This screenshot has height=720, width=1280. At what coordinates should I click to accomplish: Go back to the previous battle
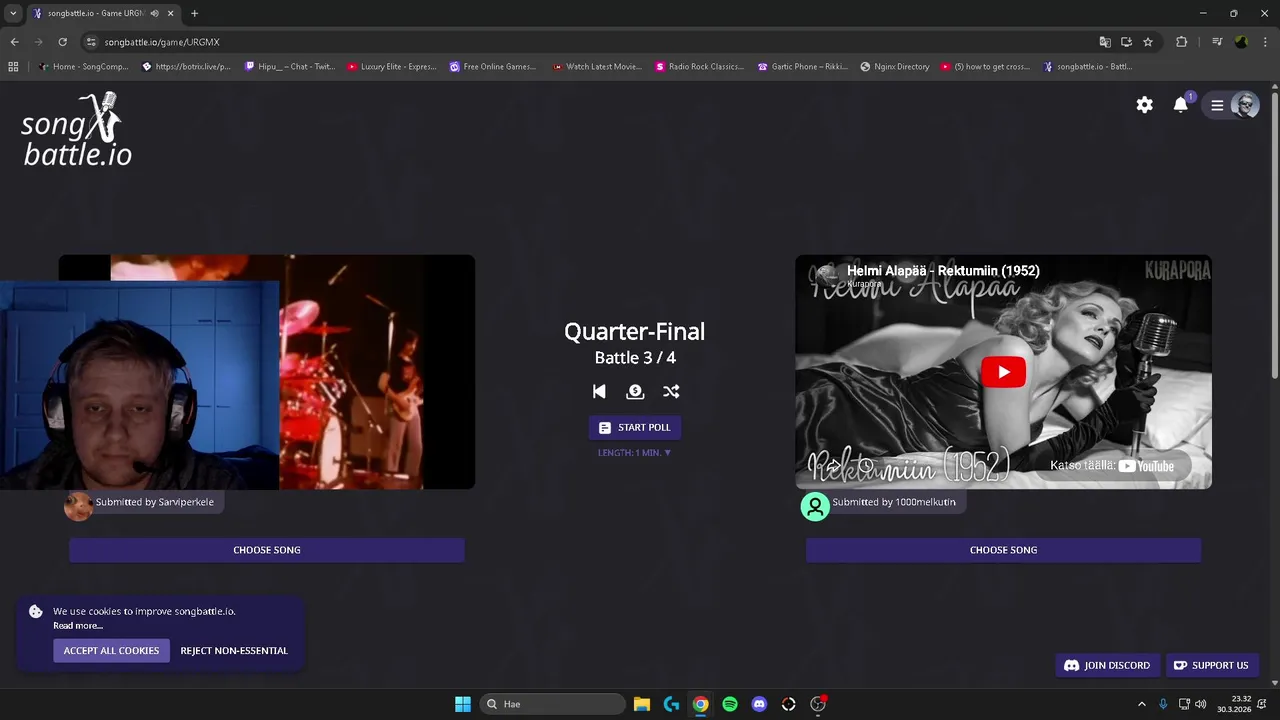599,392
